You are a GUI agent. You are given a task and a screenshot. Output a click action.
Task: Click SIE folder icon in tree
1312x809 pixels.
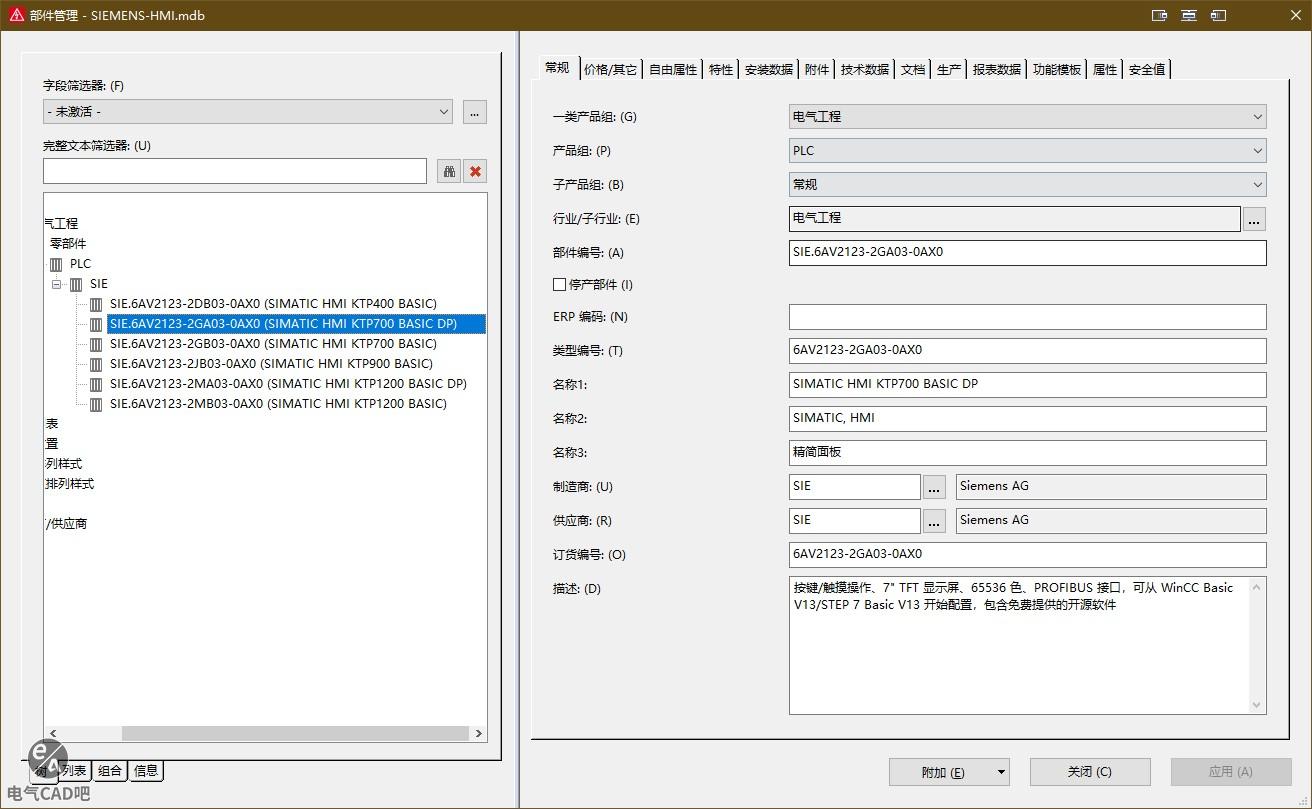(x=76, y=284)
